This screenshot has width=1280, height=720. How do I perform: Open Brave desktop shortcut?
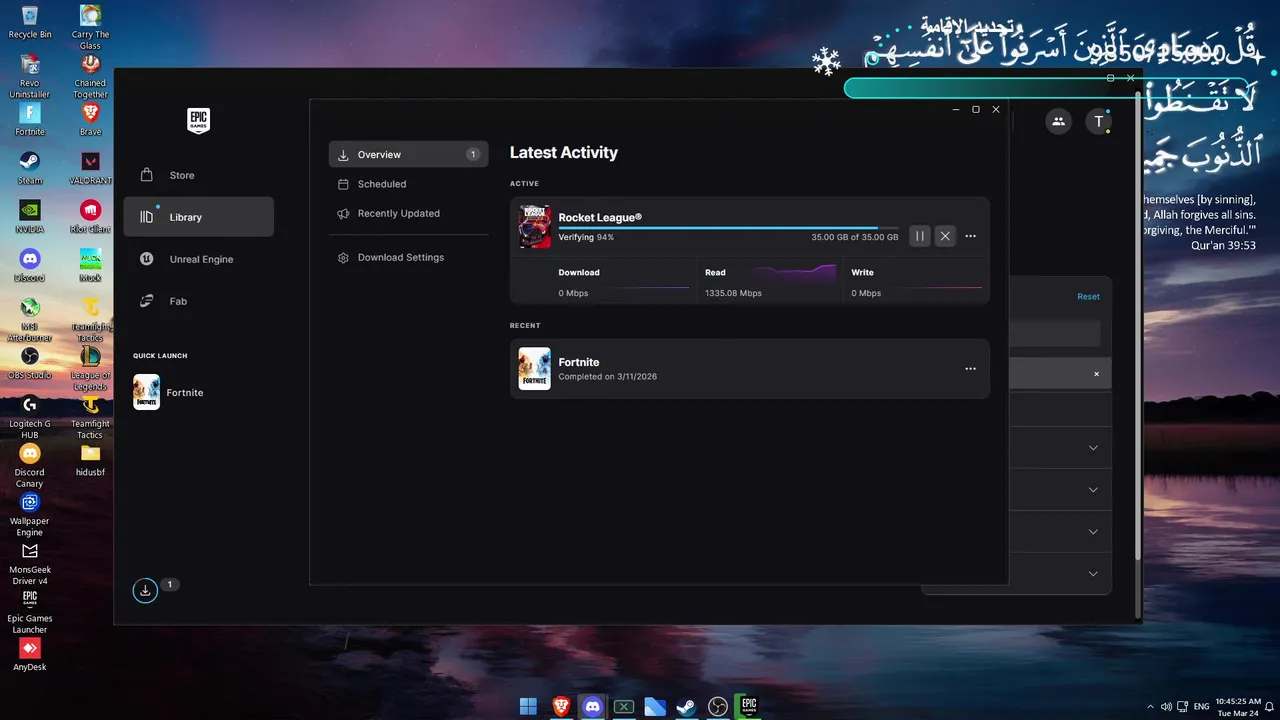(x=90, y=120)
